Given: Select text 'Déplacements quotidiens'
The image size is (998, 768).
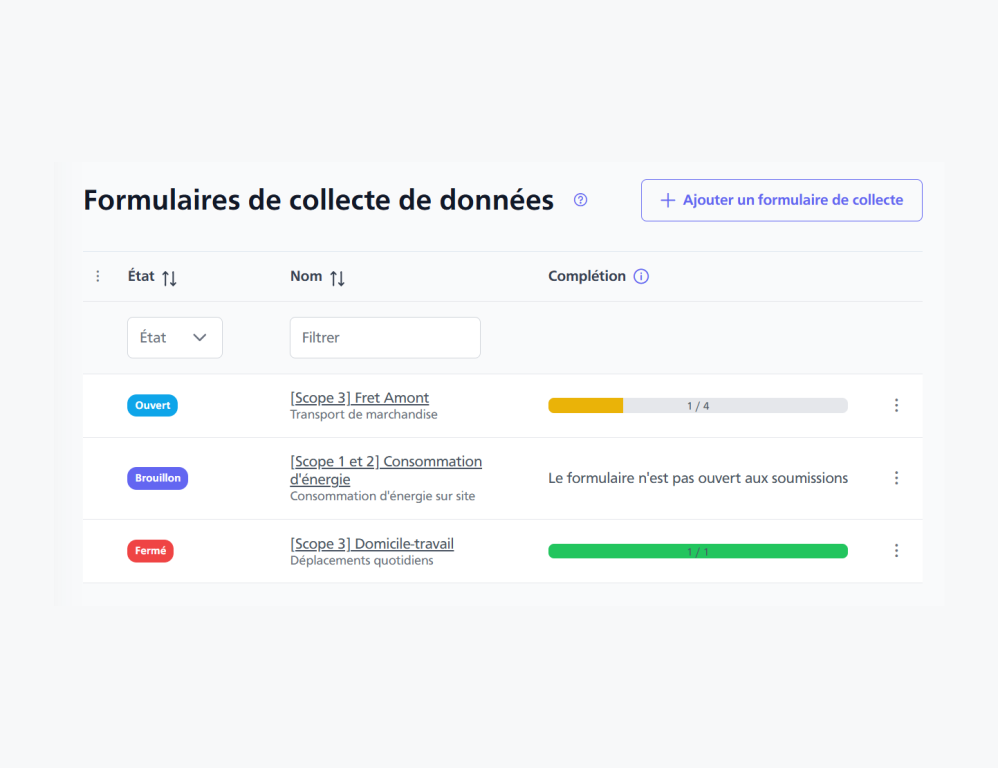Looking at the screenshot, I should tap(362, 561).
